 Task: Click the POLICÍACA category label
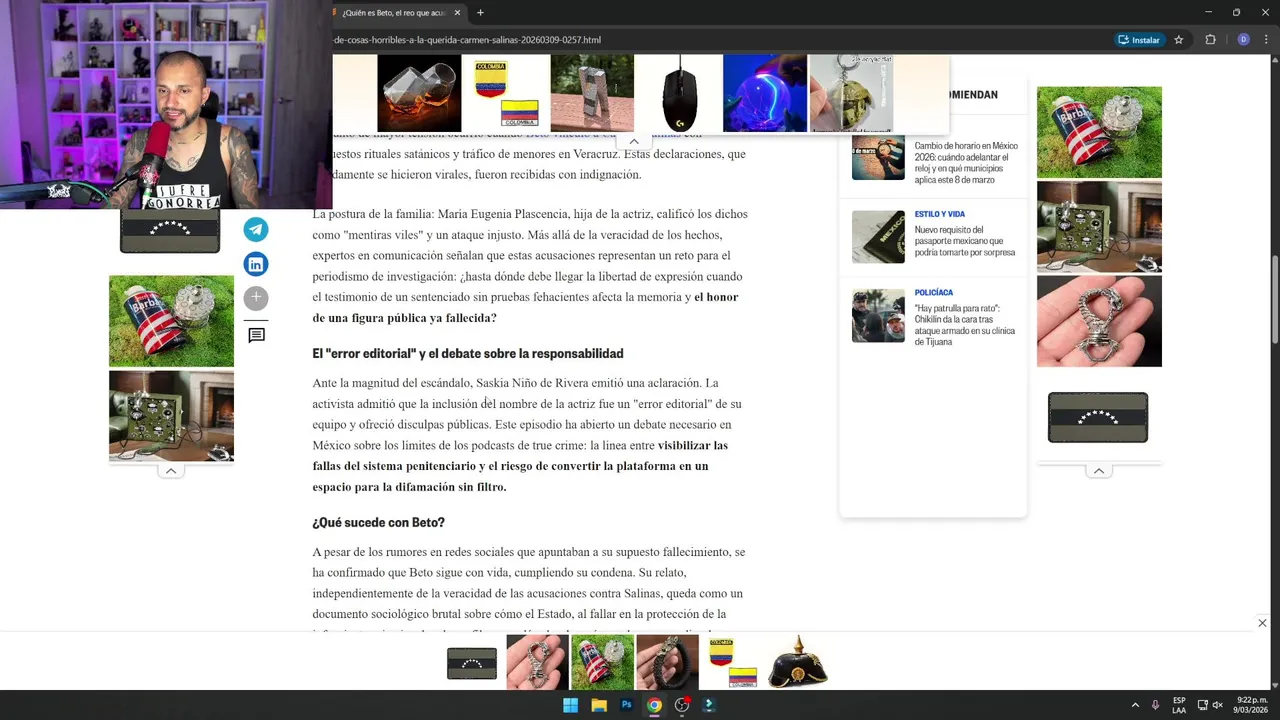pyautogui.click(x=933, y=293)
